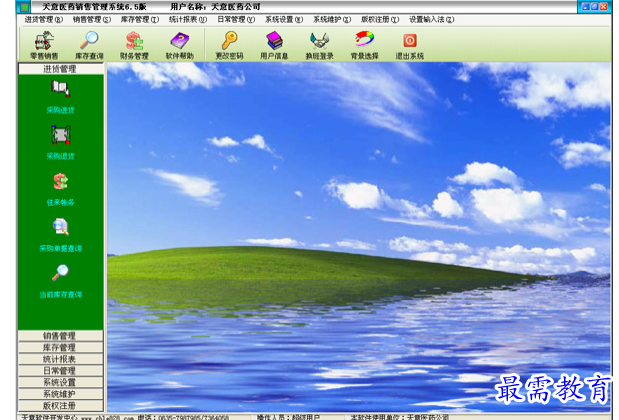Open the 销售管理 menu

point(92,19)
